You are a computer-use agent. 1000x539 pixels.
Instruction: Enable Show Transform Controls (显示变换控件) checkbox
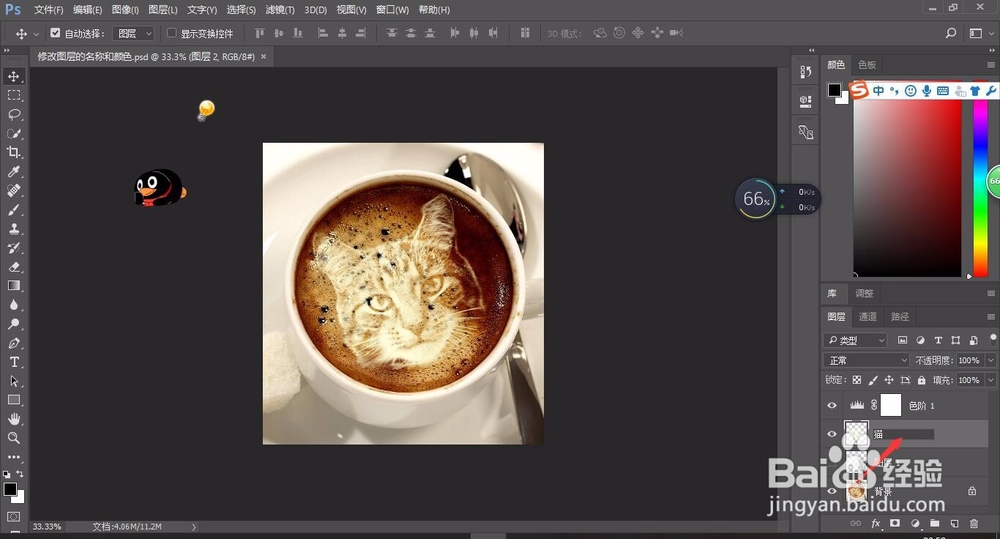pyautogui.click(x=171, y=33)
